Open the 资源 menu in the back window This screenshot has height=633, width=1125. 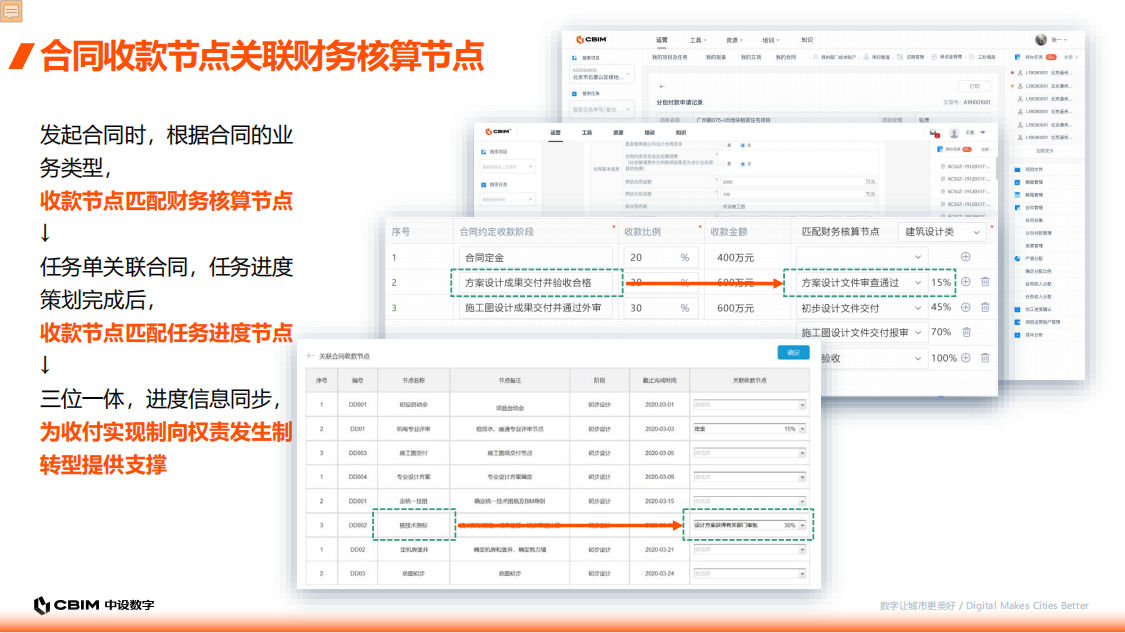[733, 40]
